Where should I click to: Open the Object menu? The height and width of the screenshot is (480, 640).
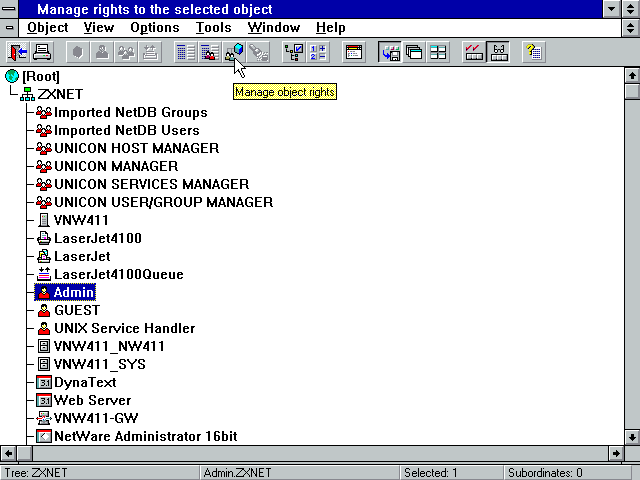[48, 28]
